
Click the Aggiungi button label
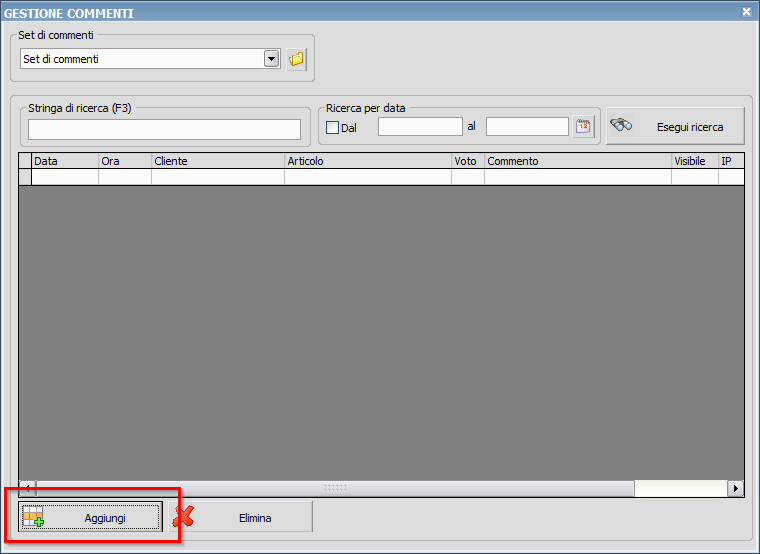coord(105,518)
